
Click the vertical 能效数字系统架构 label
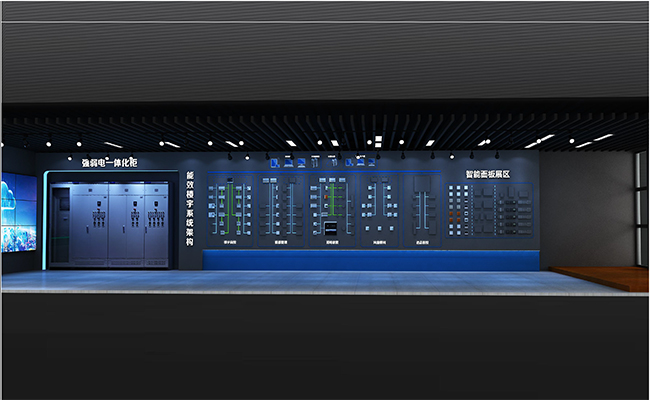coord(189,210)
